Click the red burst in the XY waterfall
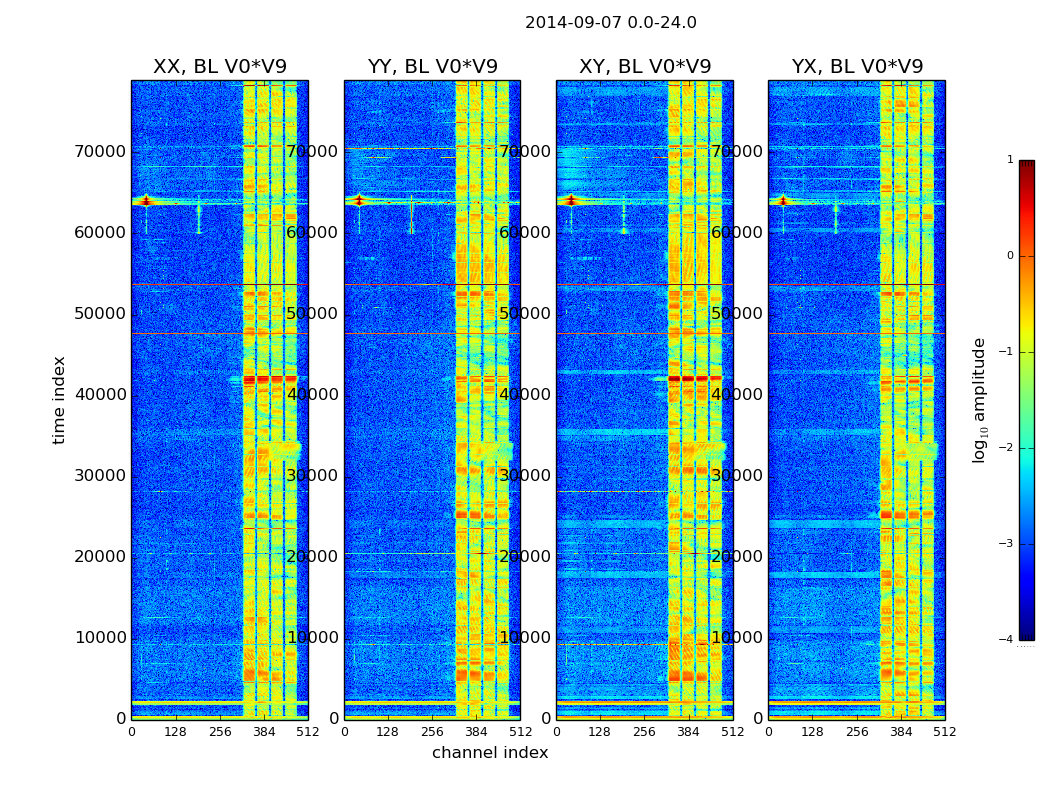 point(571,200)
